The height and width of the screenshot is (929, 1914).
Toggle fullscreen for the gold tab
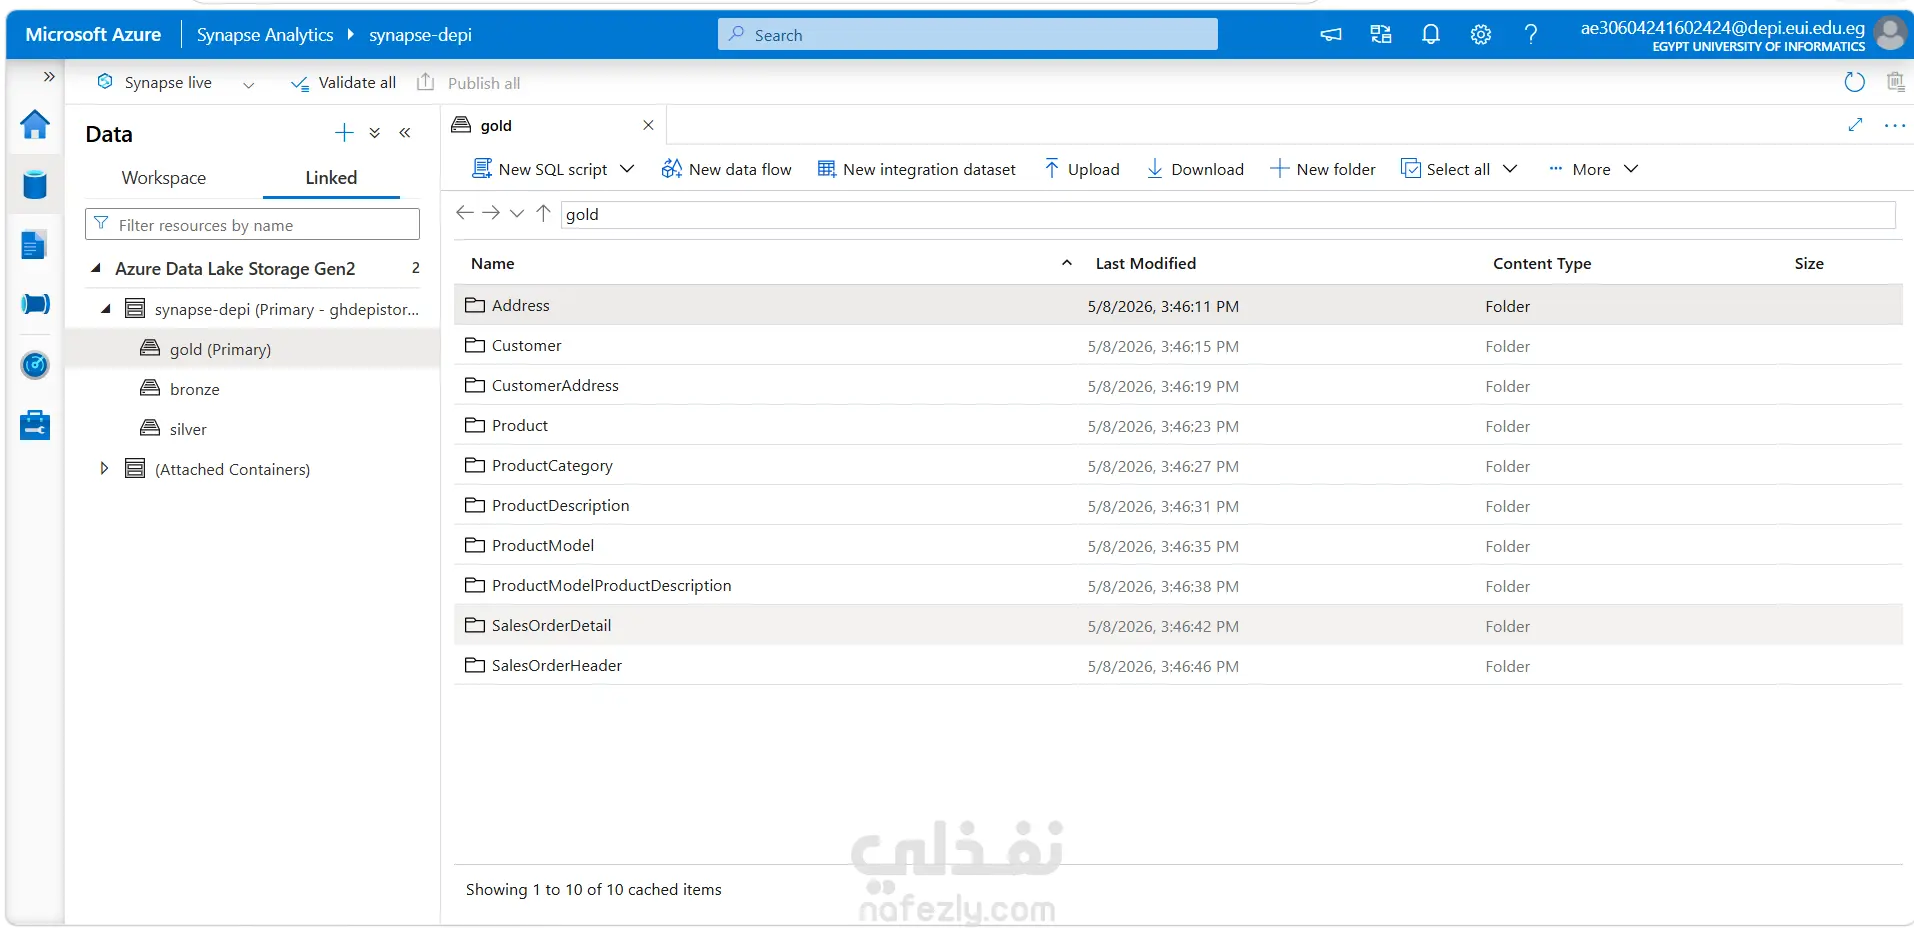(1855, 125)
